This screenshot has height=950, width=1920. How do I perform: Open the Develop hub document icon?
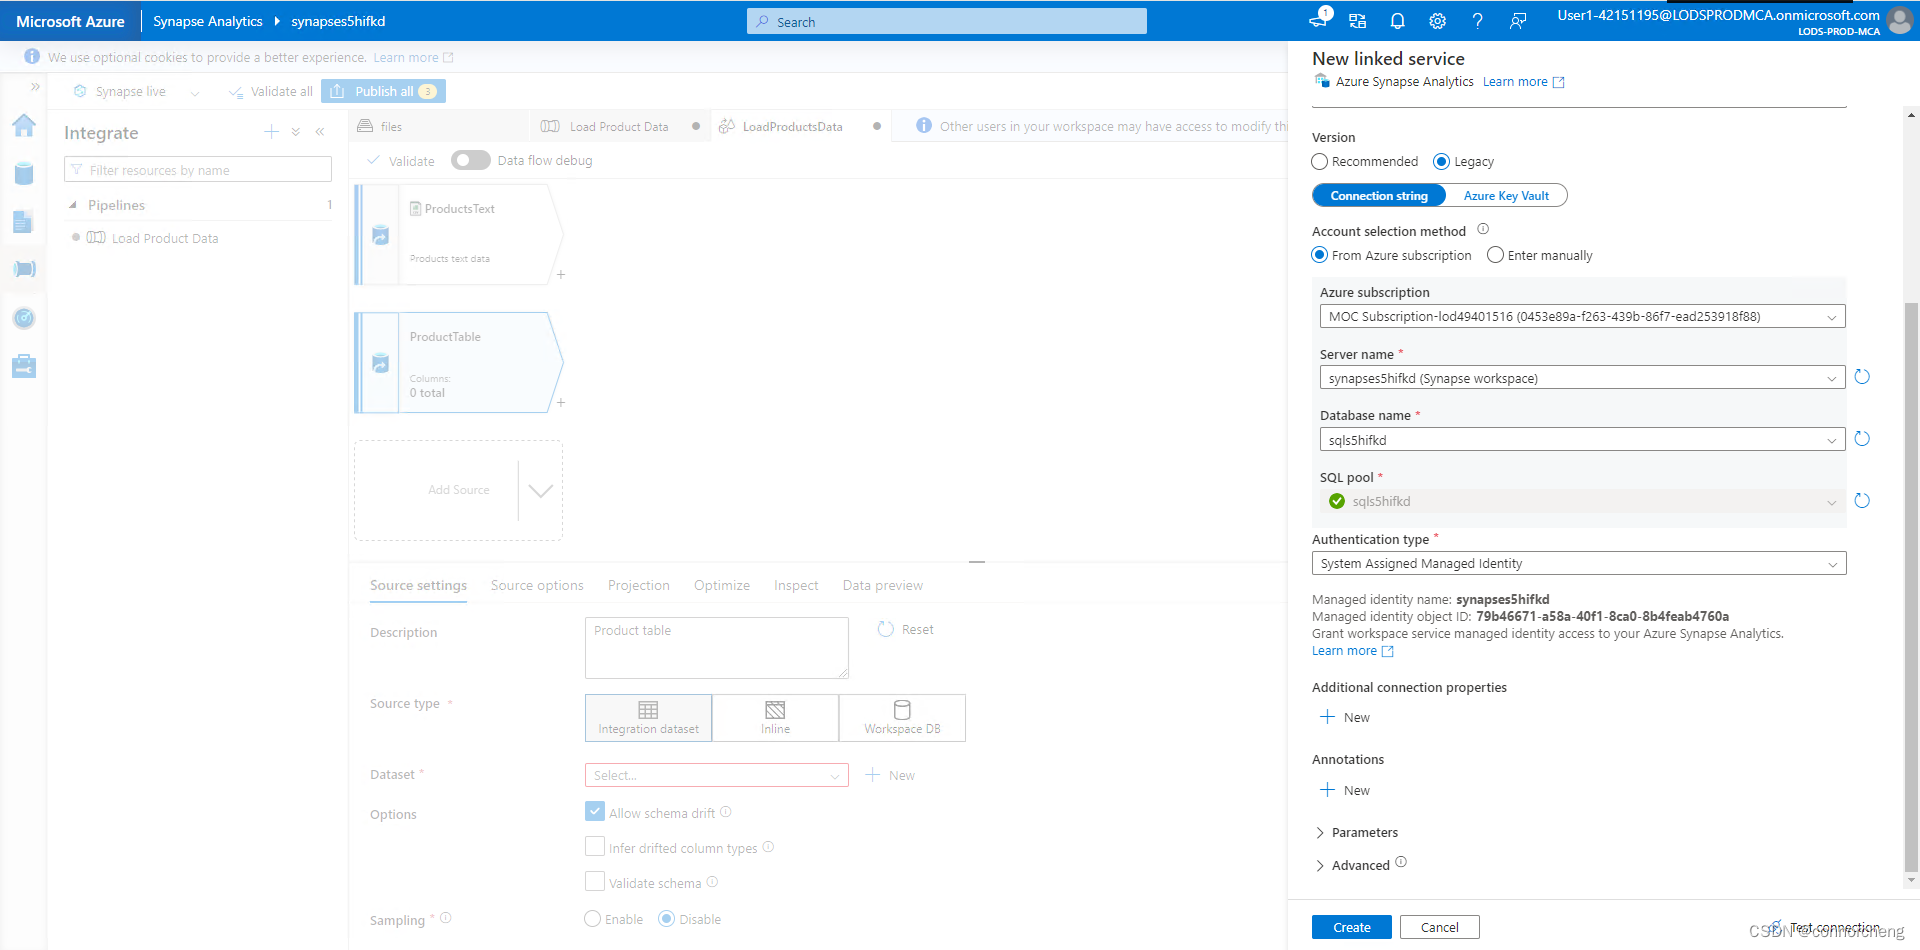[24, 222]
